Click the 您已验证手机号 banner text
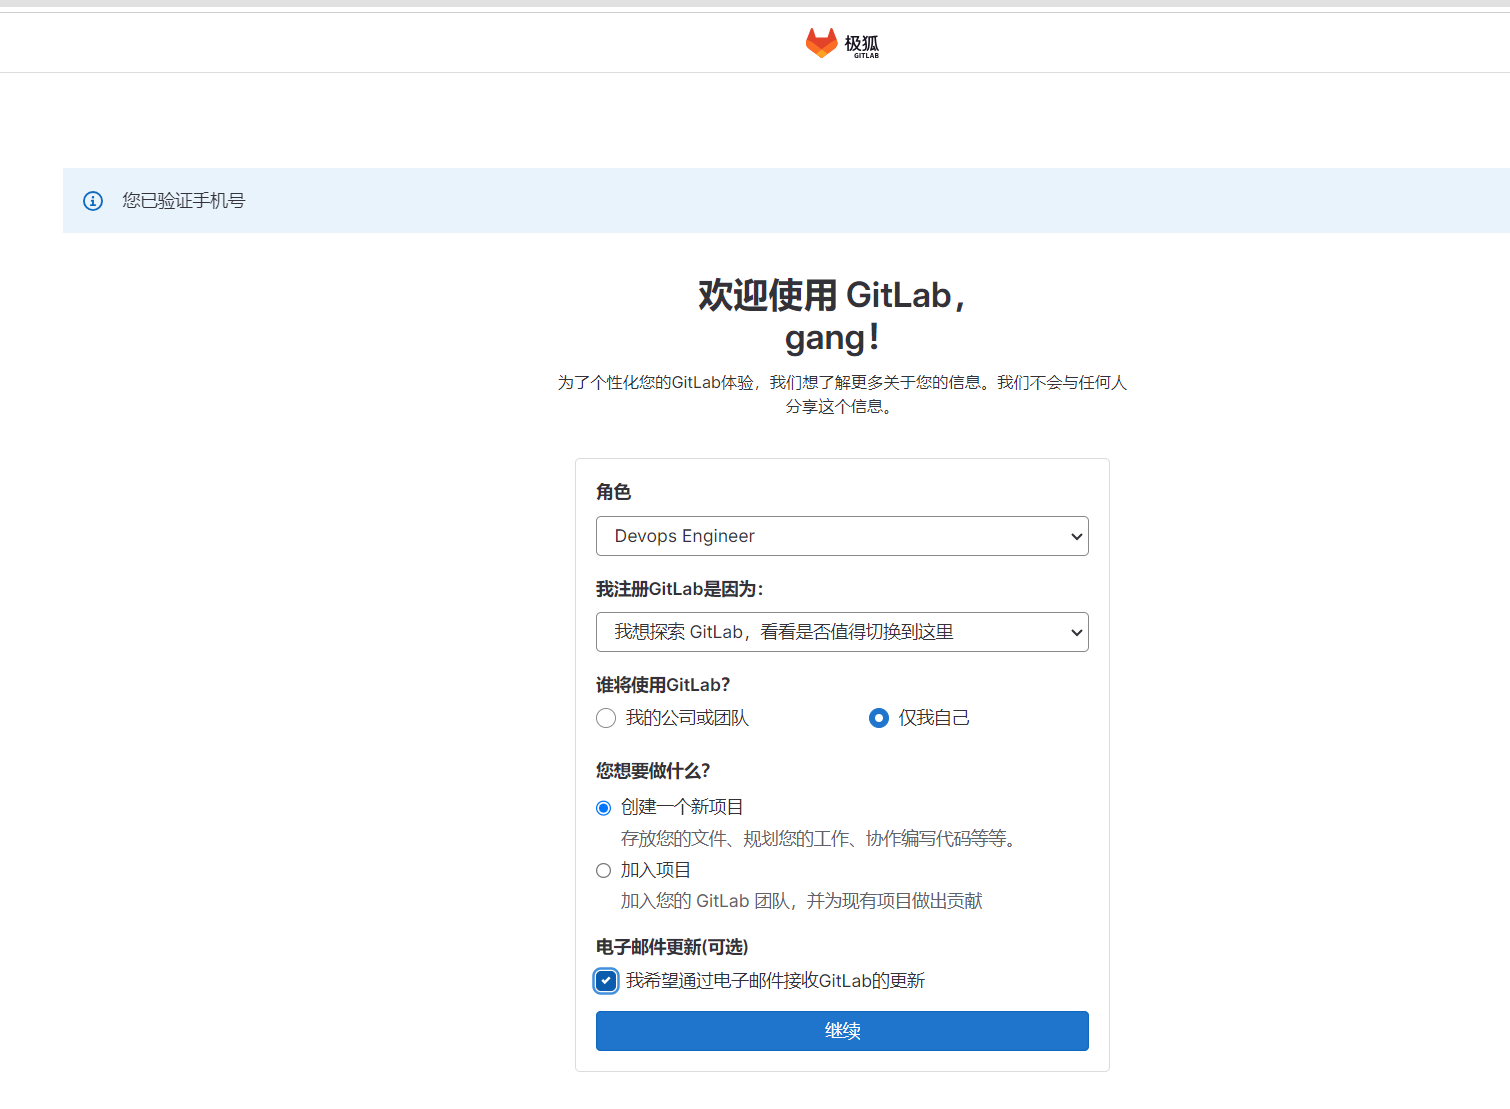 tap(184, 201)
